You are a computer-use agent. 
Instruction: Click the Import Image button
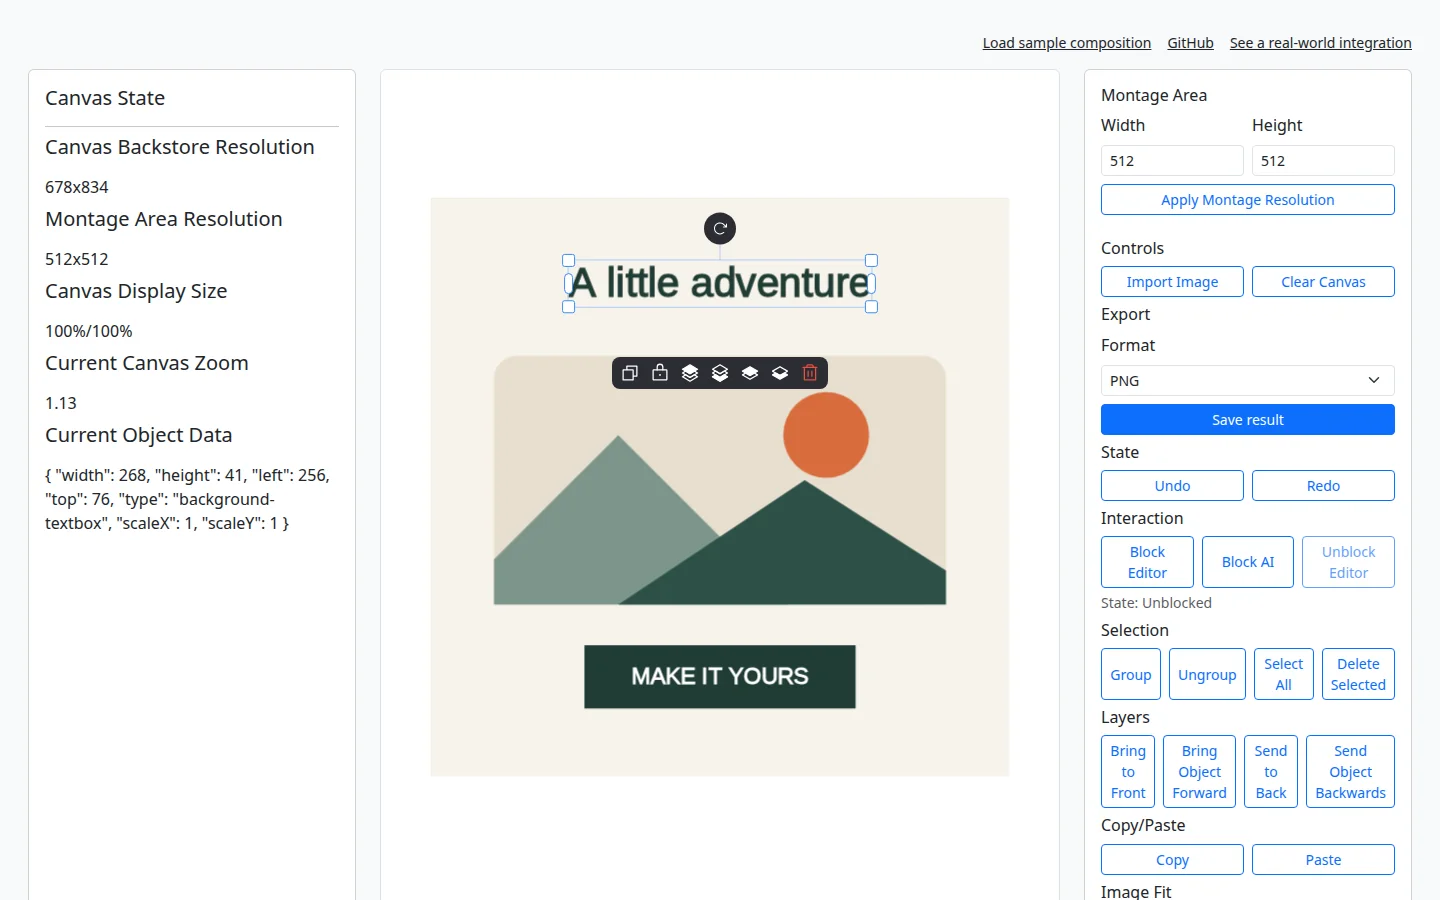click(1172, 282)
